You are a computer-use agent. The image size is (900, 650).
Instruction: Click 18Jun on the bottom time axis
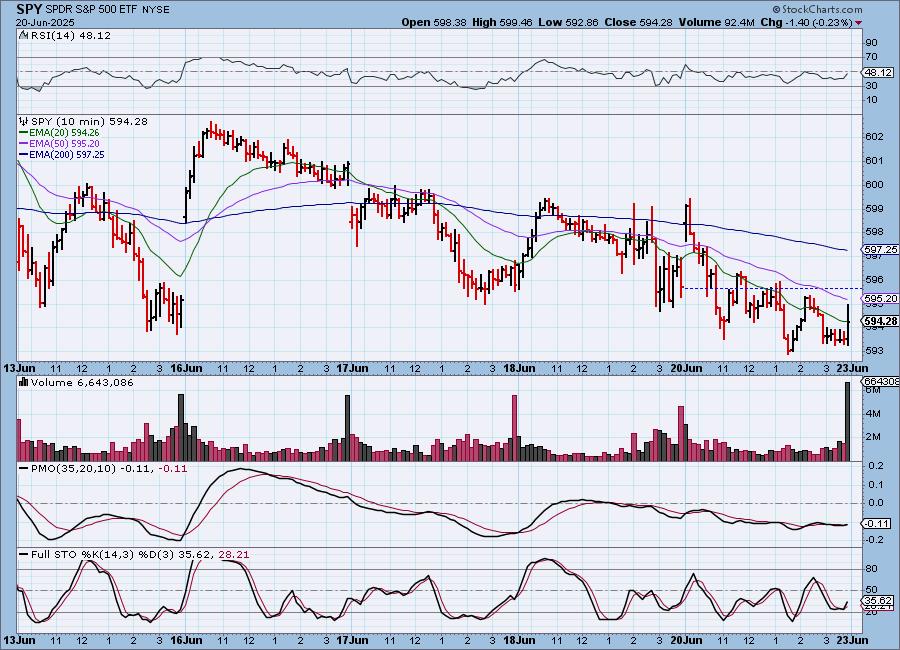519,640
